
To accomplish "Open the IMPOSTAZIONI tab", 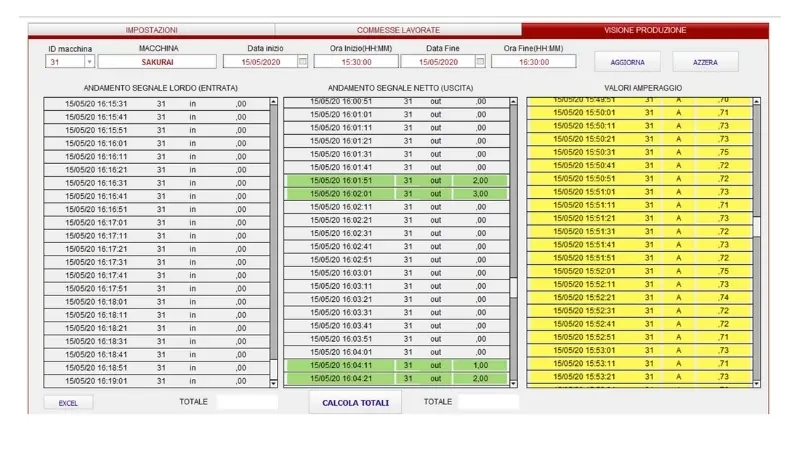I will tap(152, 30).
